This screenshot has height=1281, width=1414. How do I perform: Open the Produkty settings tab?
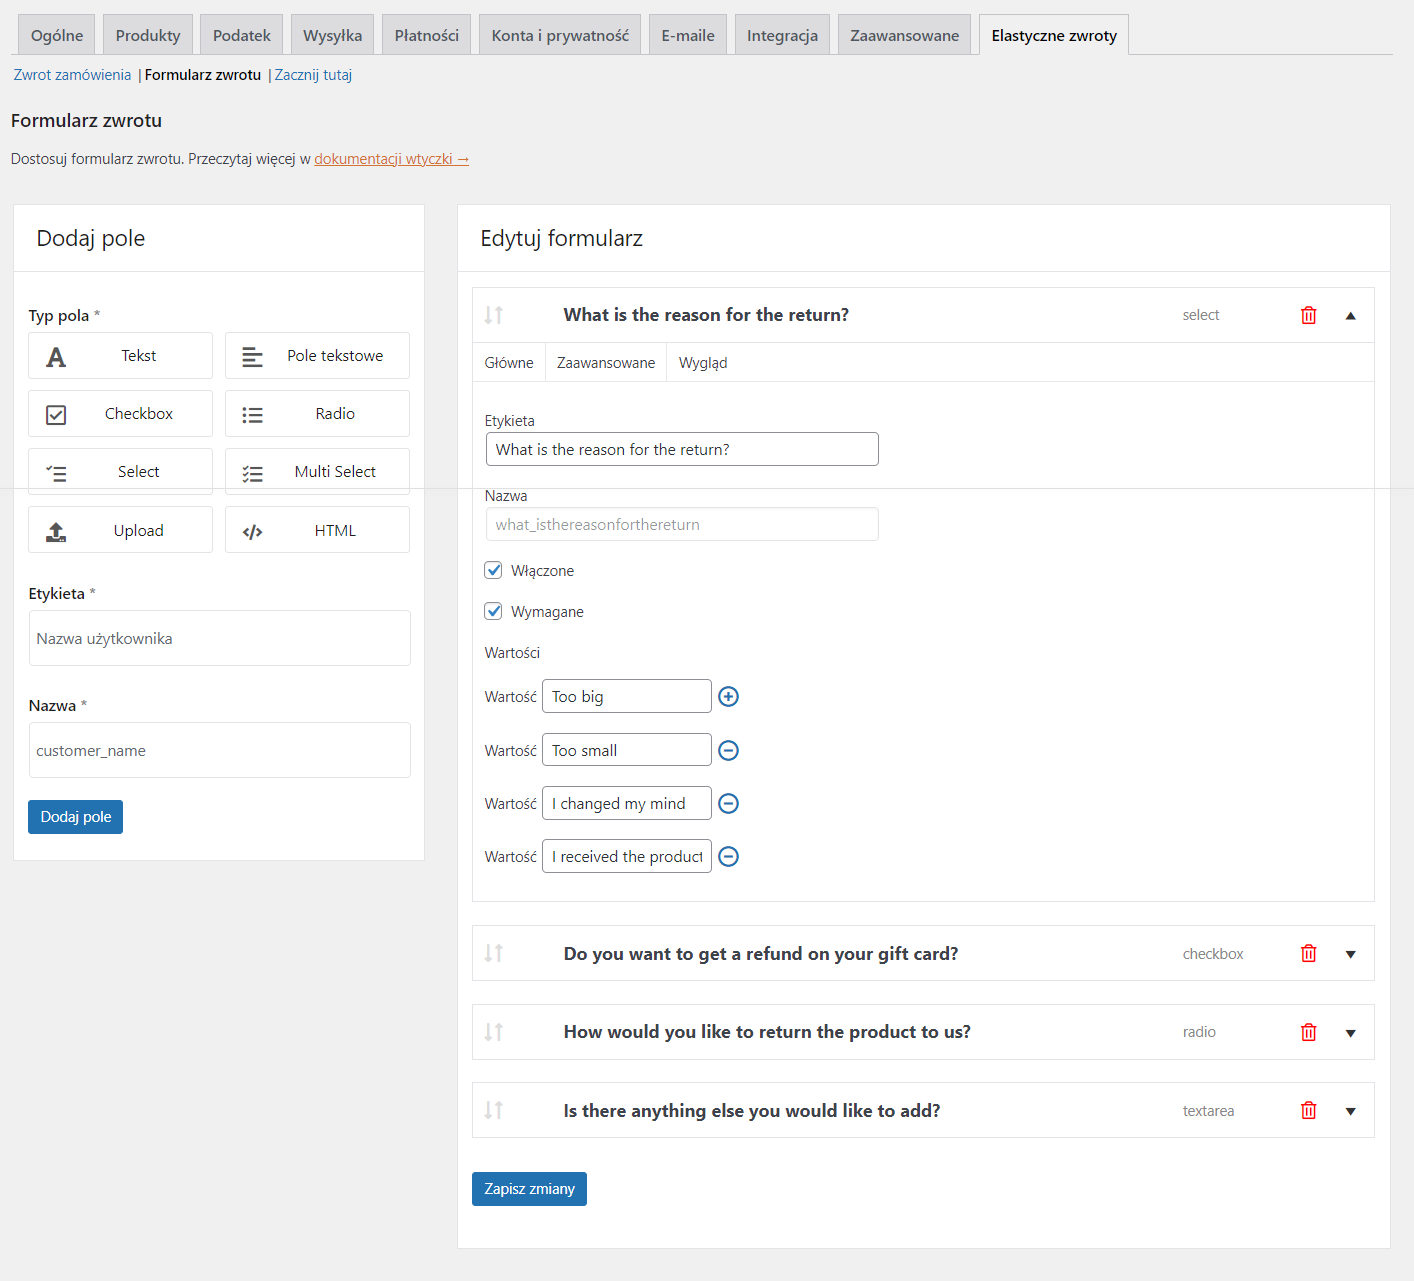pyautogui.click(x=148, y=35)
